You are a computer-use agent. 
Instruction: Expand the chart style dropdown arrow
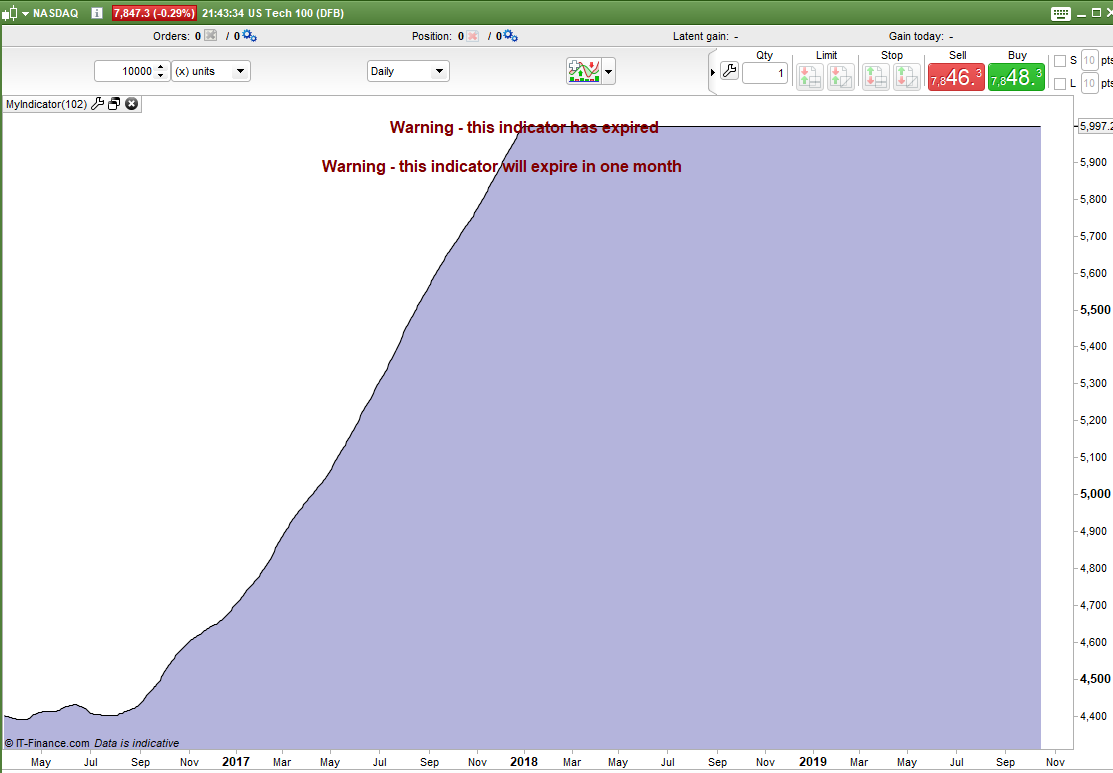point(26,13)
